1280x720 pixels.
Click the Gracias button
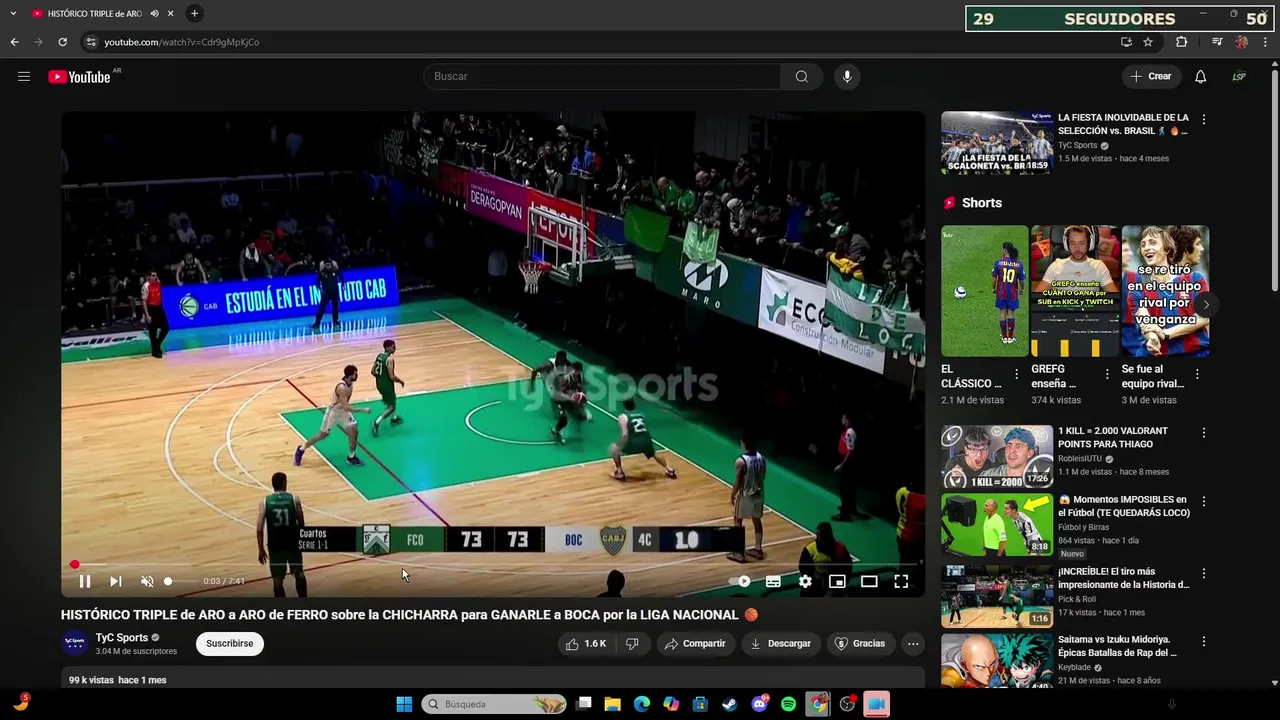tap(860, 644)
